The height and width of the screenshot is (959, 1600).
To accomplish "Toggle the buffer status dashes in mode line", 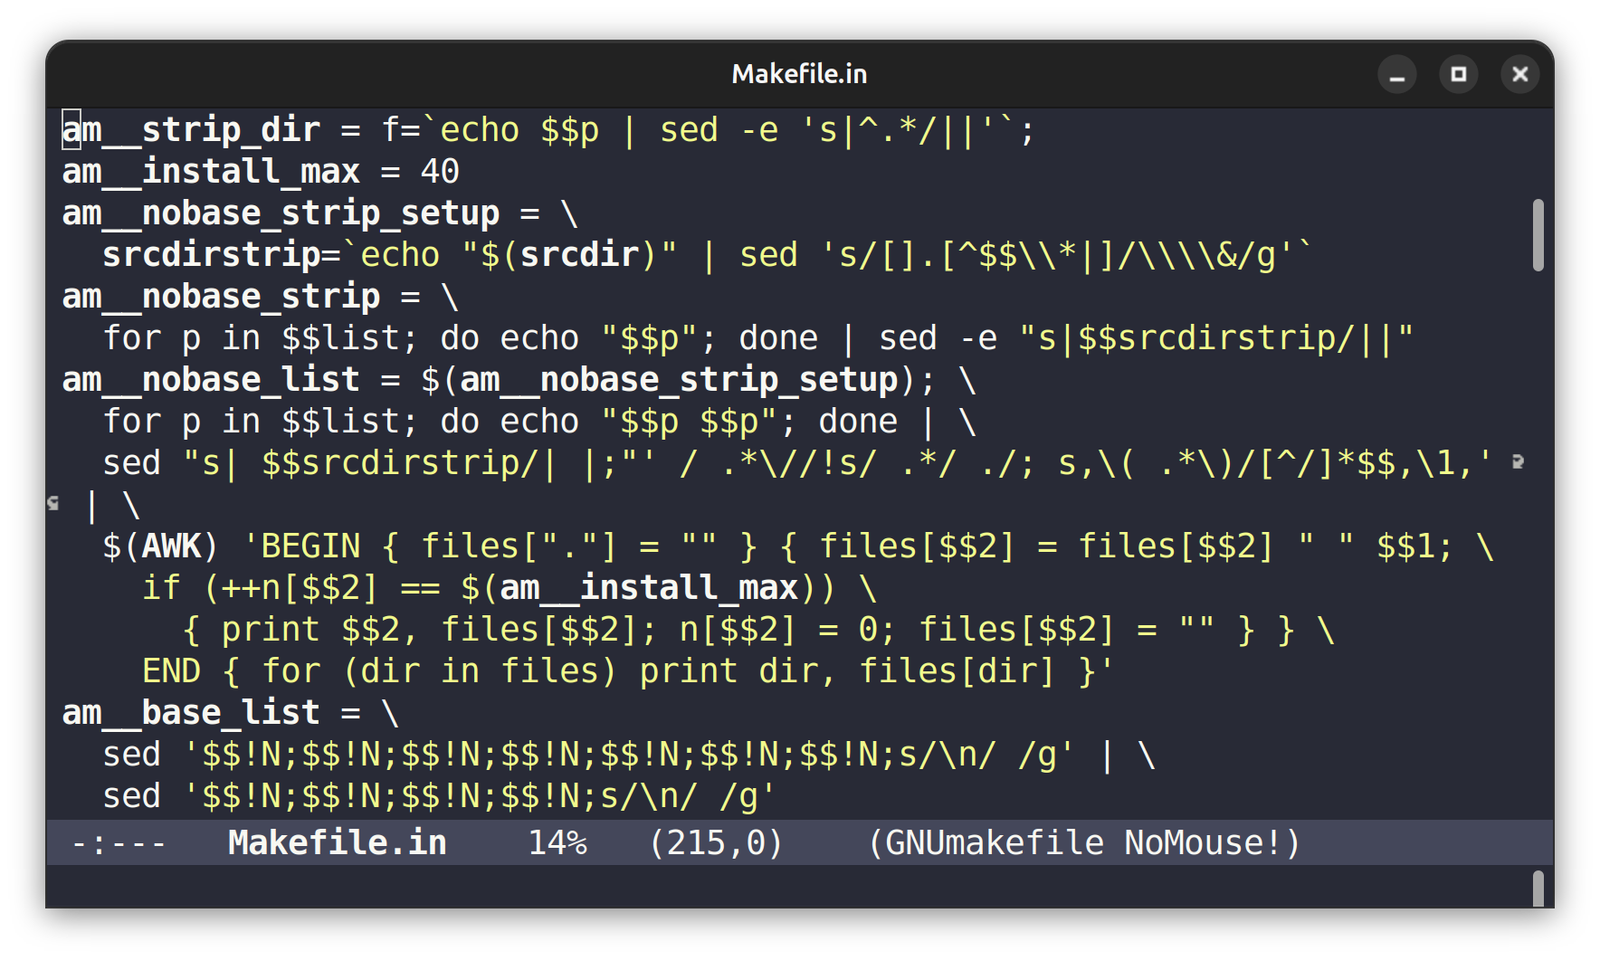I will [x=119, y=843].
